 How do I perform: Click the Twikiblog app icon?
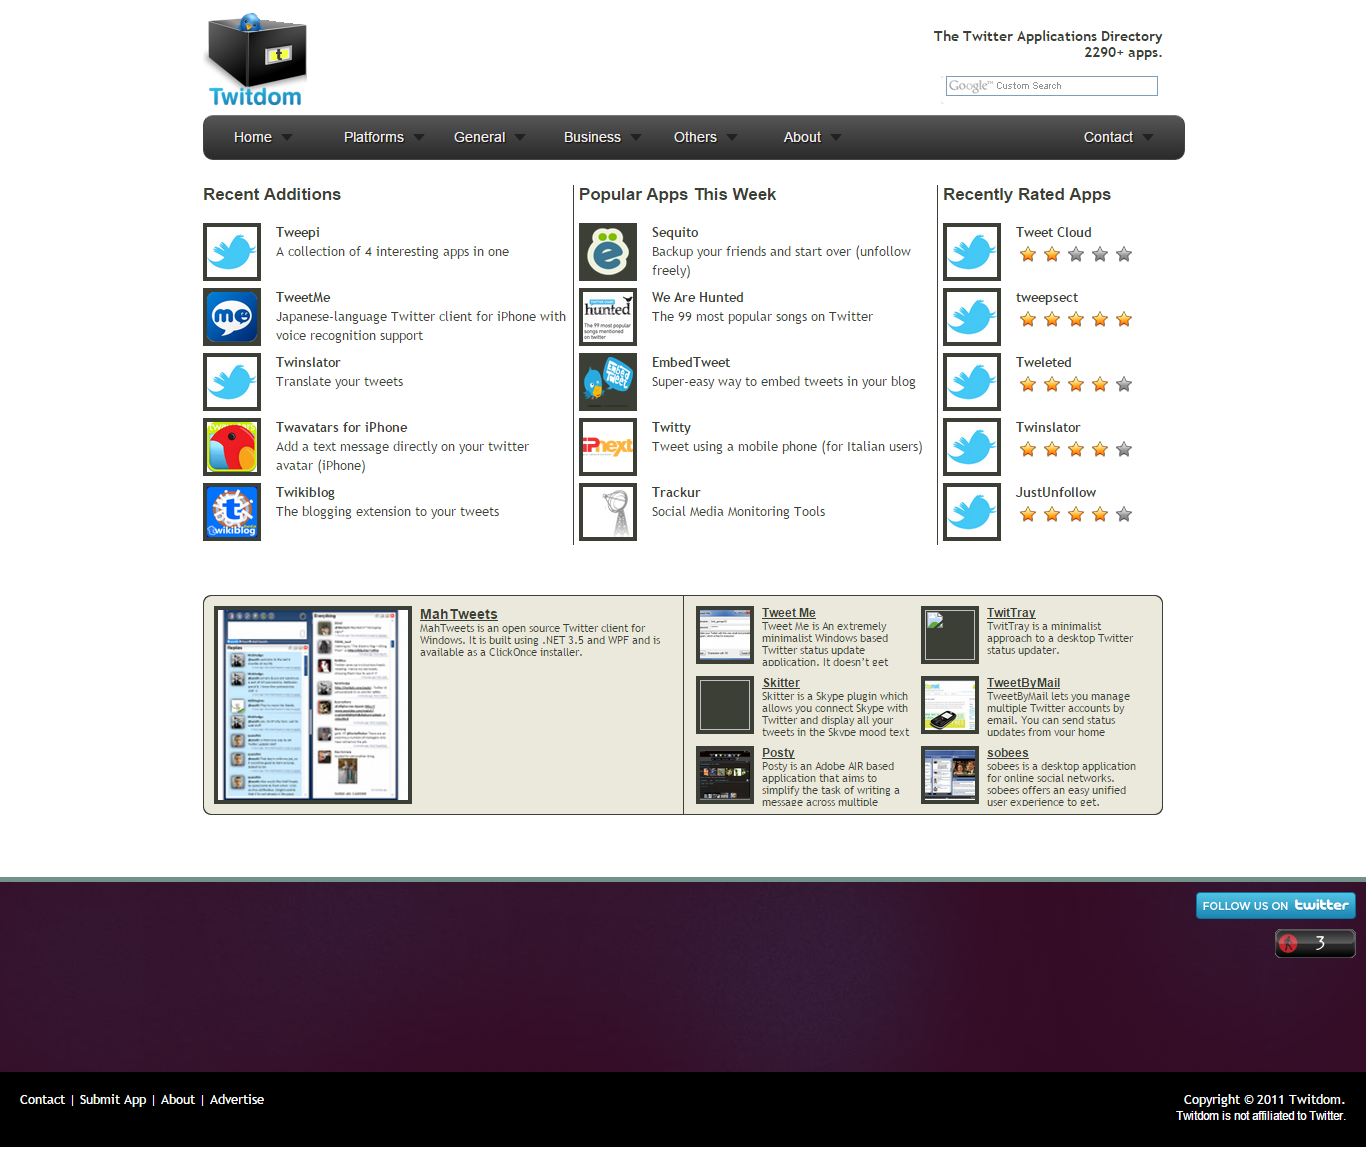pos(232,512)
